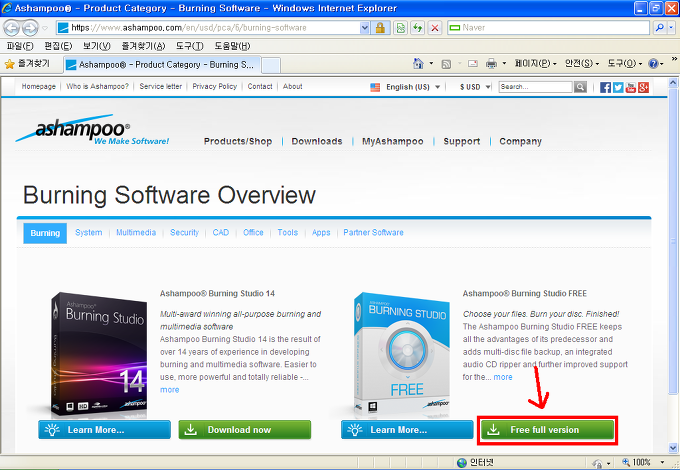Click Download now for Burning Studio 14
Screen dimensions: 680x470
pyautogui.click(x=245, y=430)
